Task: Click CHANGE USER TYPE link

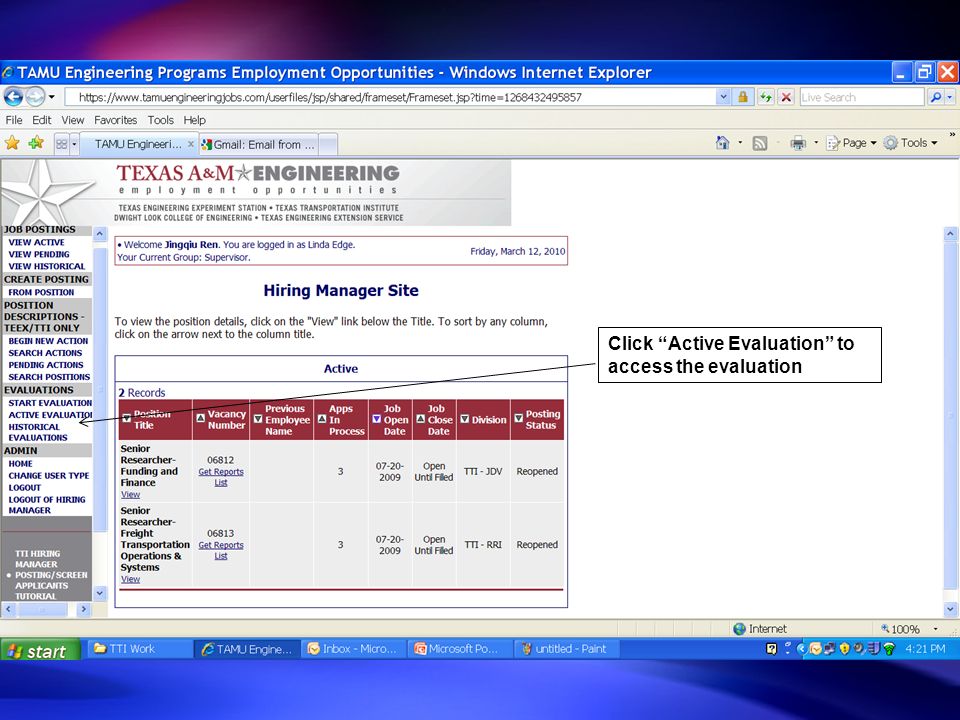Action: (x=48, y=476)
